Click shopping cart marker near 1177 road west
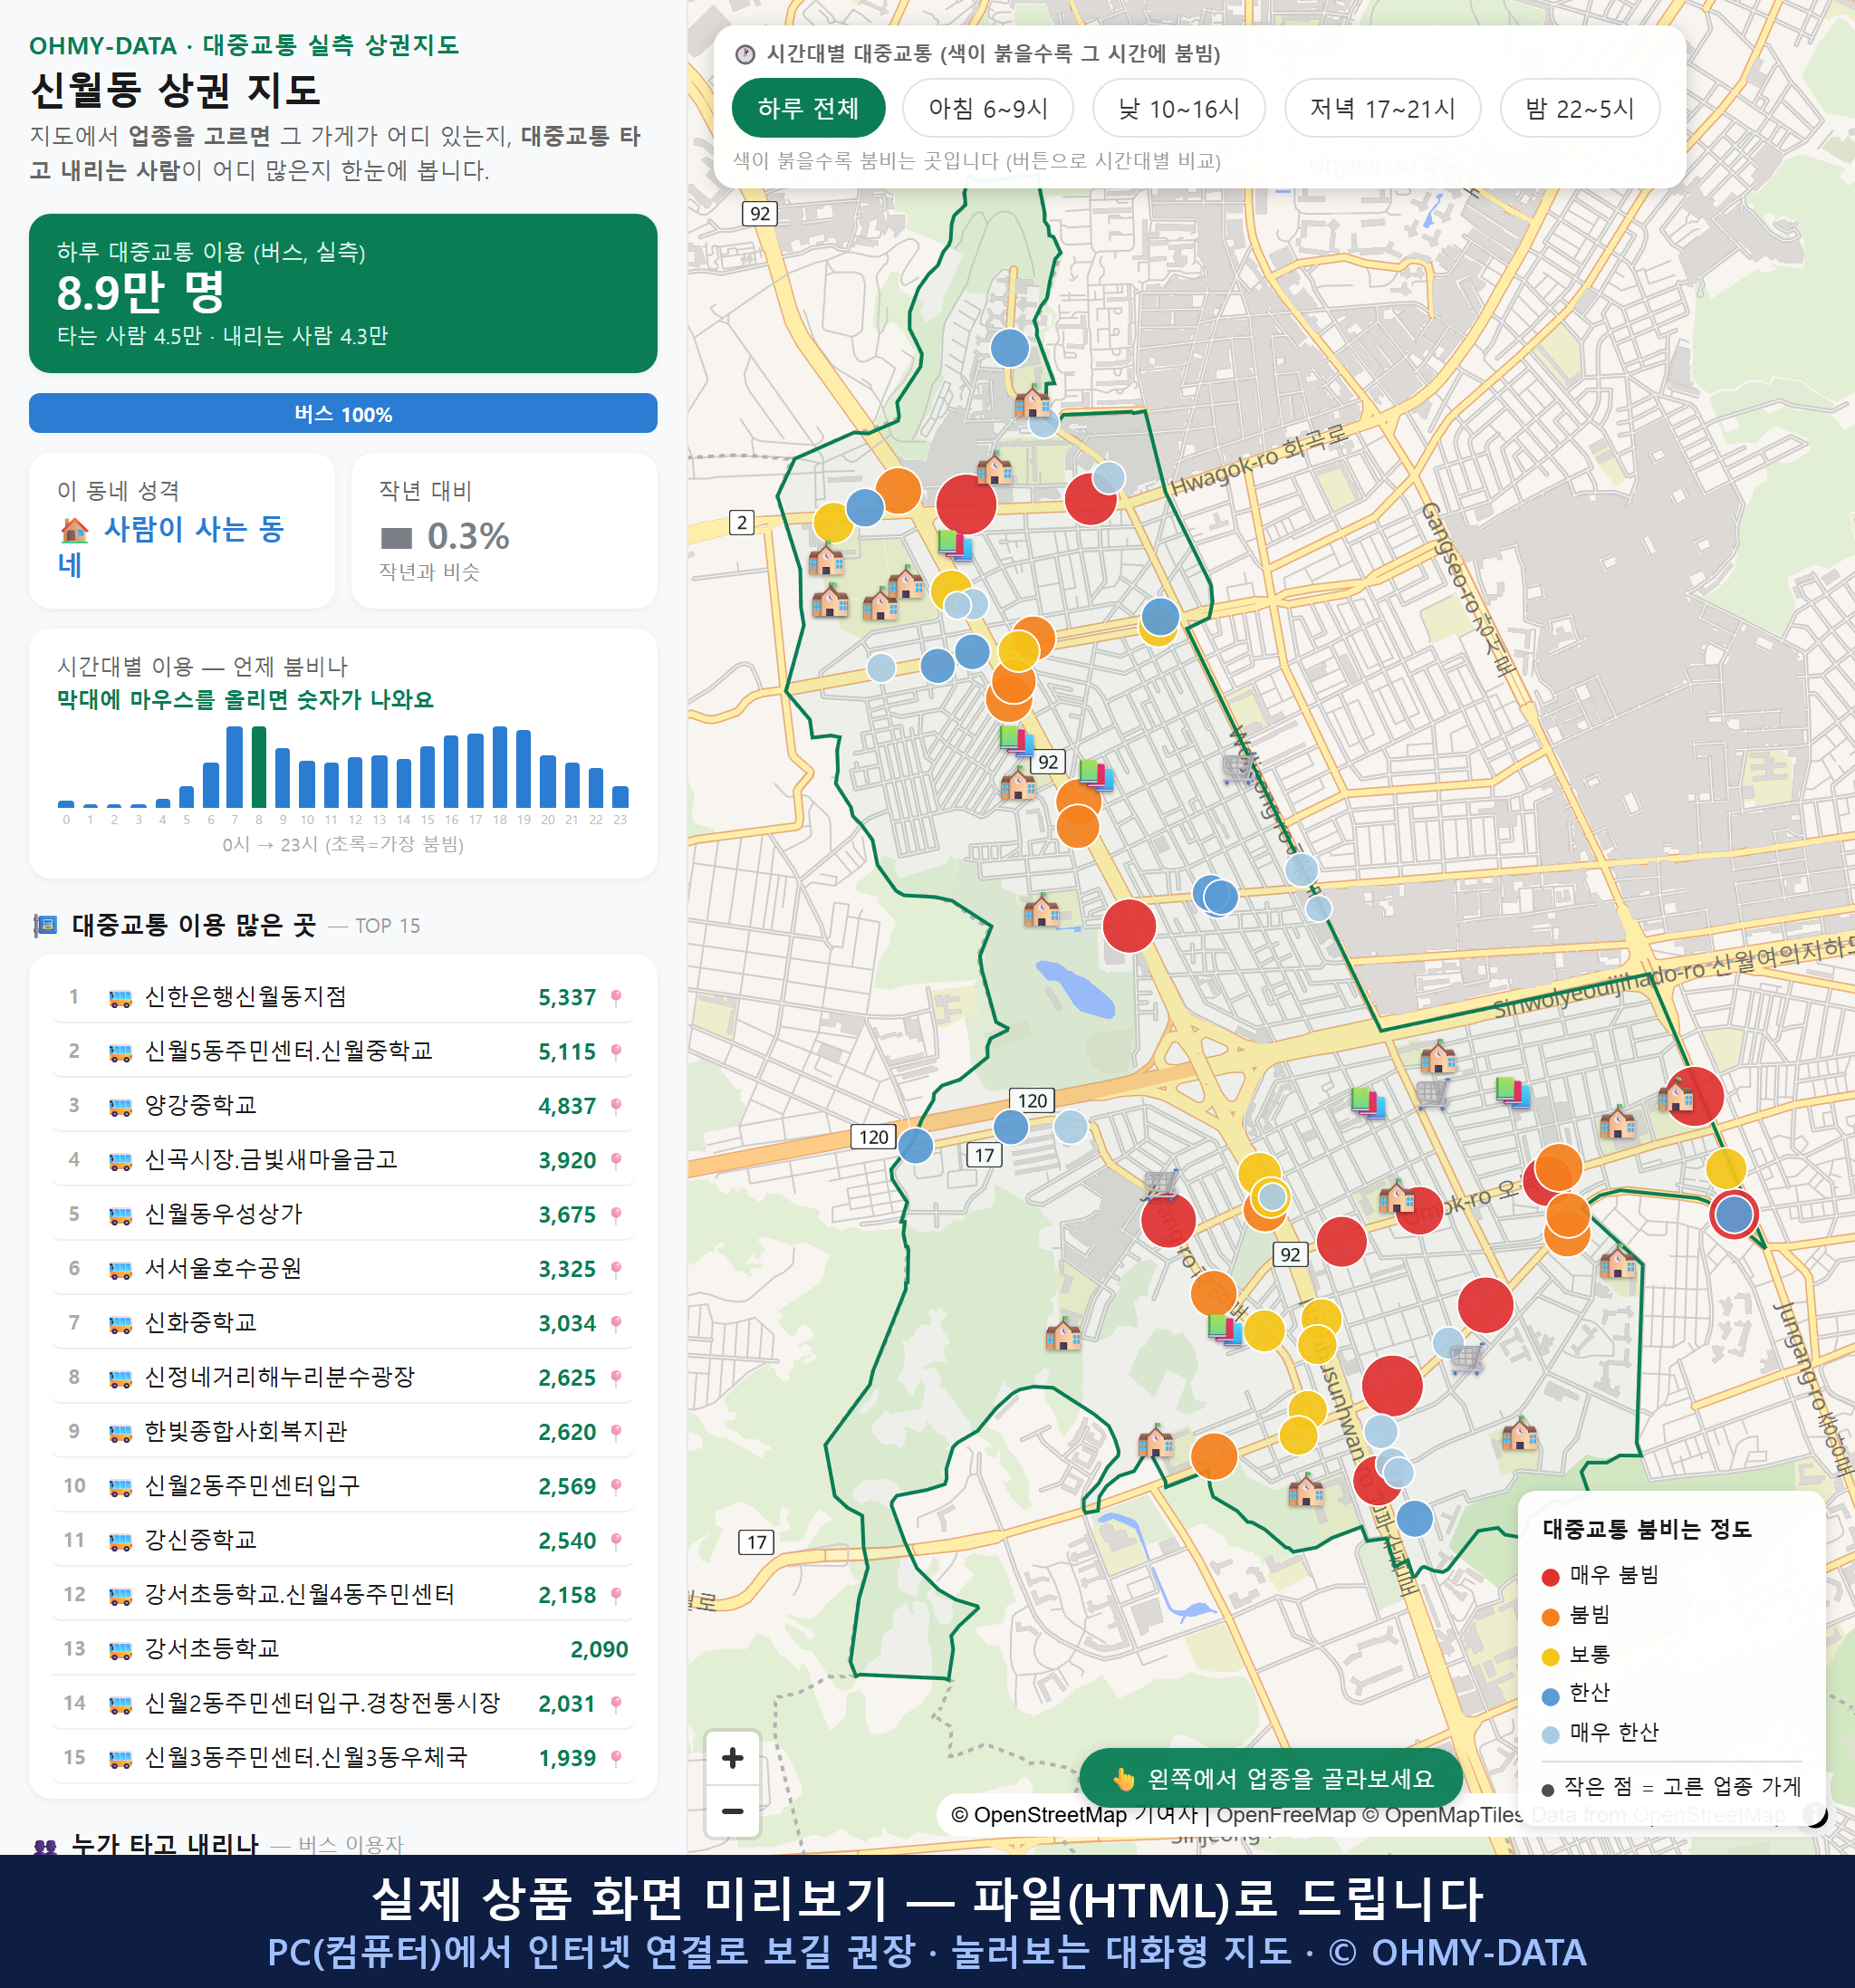1855x1988 pixels. click(x=1160, y=1184)
